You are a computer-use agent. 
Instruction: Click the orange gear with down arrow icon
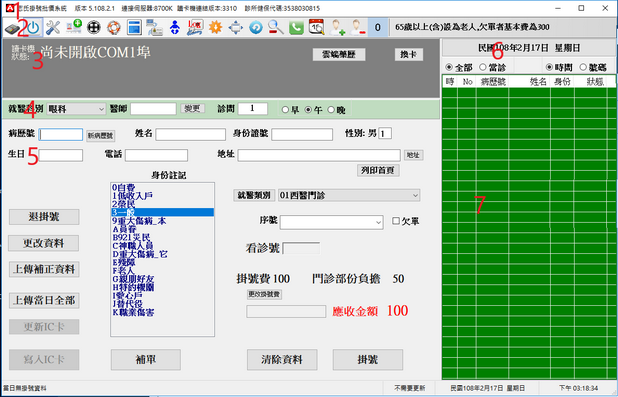[x=215, y=27]
